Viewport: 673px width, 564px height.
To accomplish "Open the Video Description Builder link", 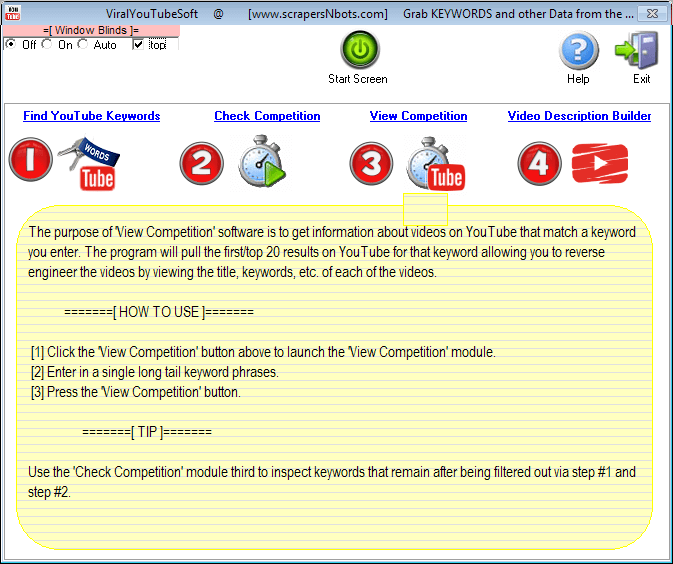I will pos(579,116).
